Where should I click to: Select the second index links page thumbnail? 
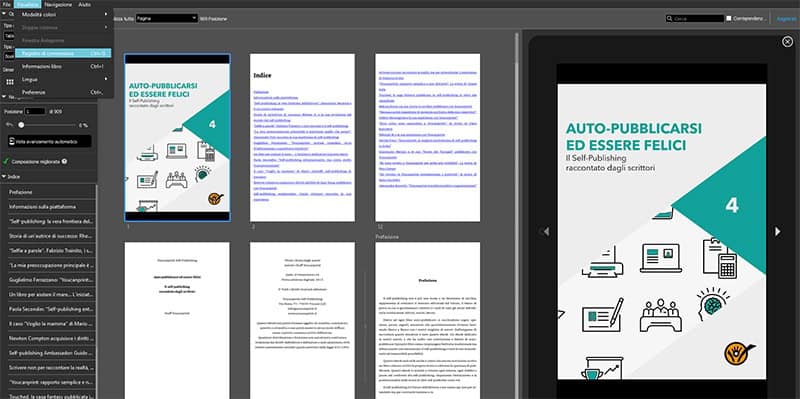428,137
